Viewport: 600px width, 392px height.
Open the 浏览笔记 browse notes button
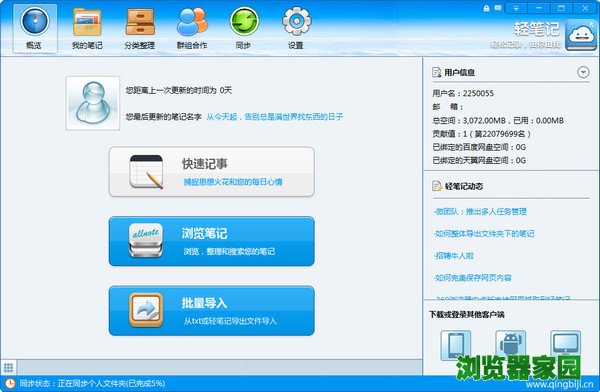pyautogui.click(x=212, y=241)
